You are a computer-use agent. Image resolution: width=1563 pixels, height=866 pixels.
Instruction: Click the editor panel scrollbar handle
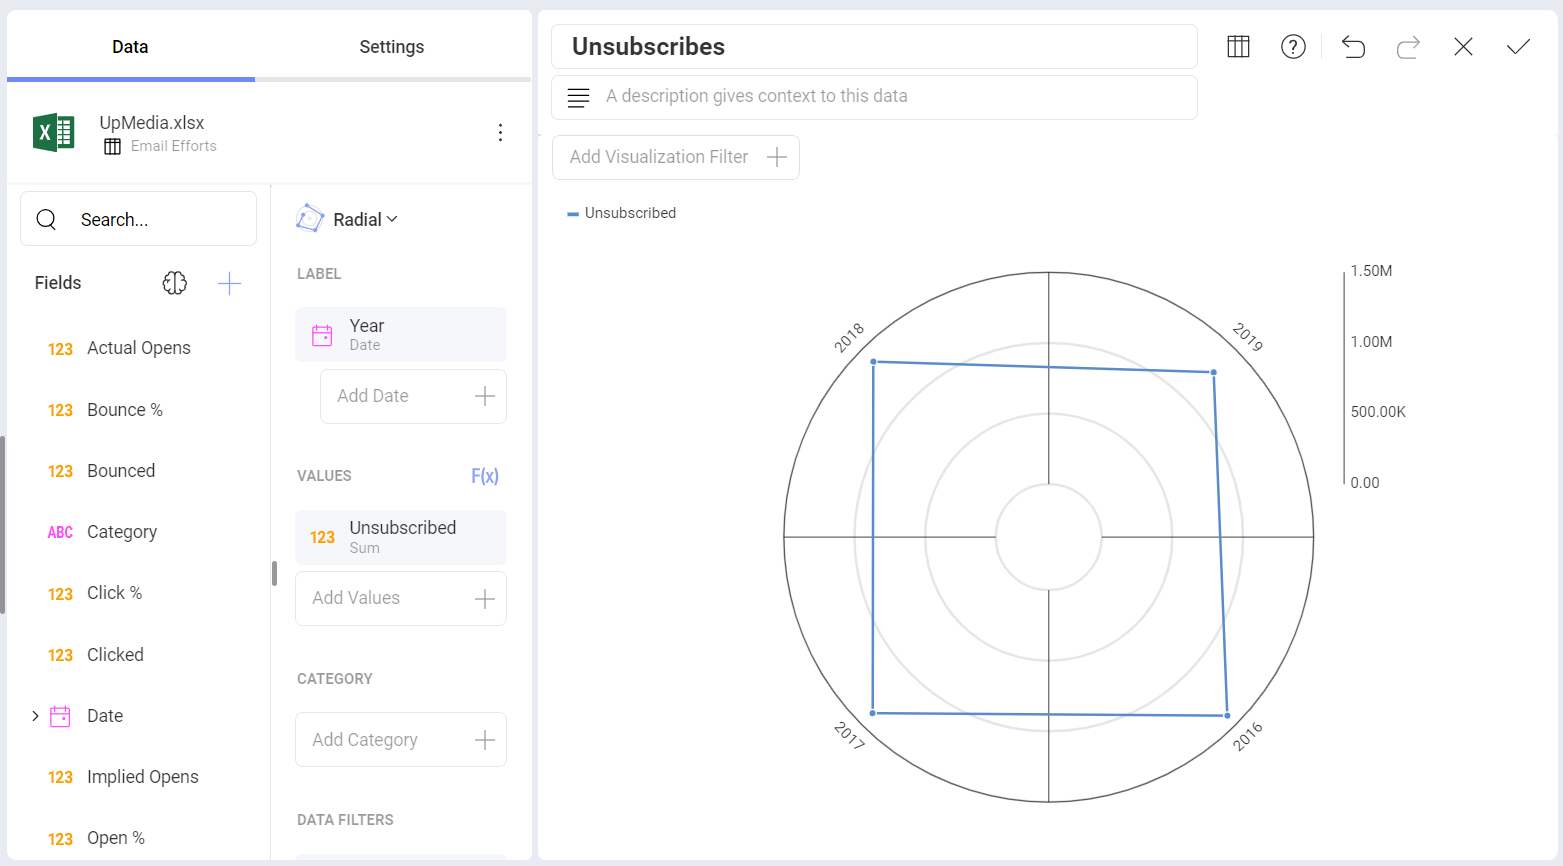tap(274, 573)
